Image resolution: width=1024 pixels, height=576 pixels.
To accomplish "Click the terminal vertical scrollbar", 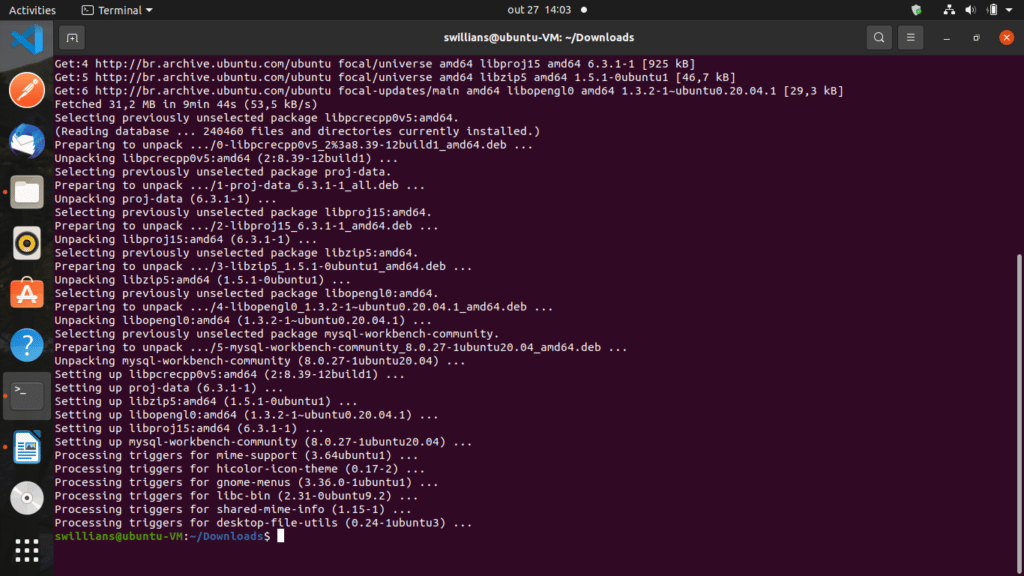I will coord(1019,300).
